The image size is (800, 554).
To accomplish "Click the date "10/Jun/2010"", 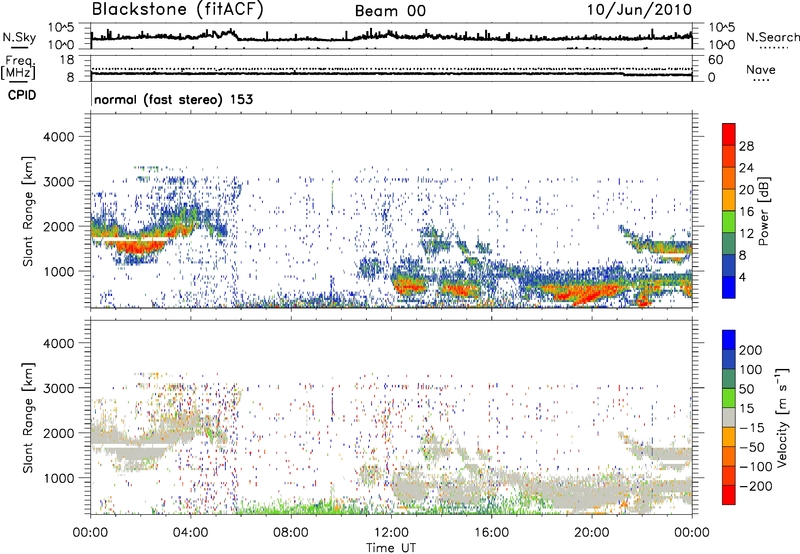I will 640,9.
